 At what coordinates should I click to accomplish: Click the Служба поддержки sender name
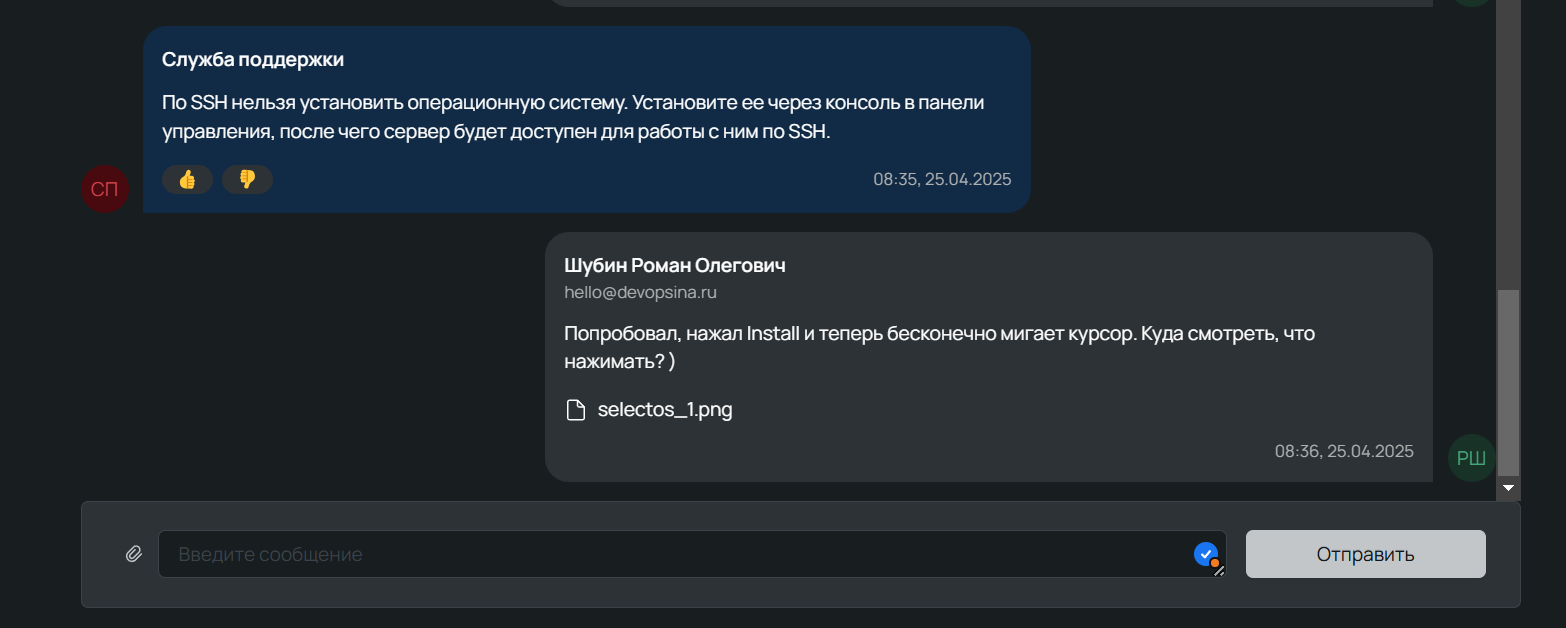[253, 60]
